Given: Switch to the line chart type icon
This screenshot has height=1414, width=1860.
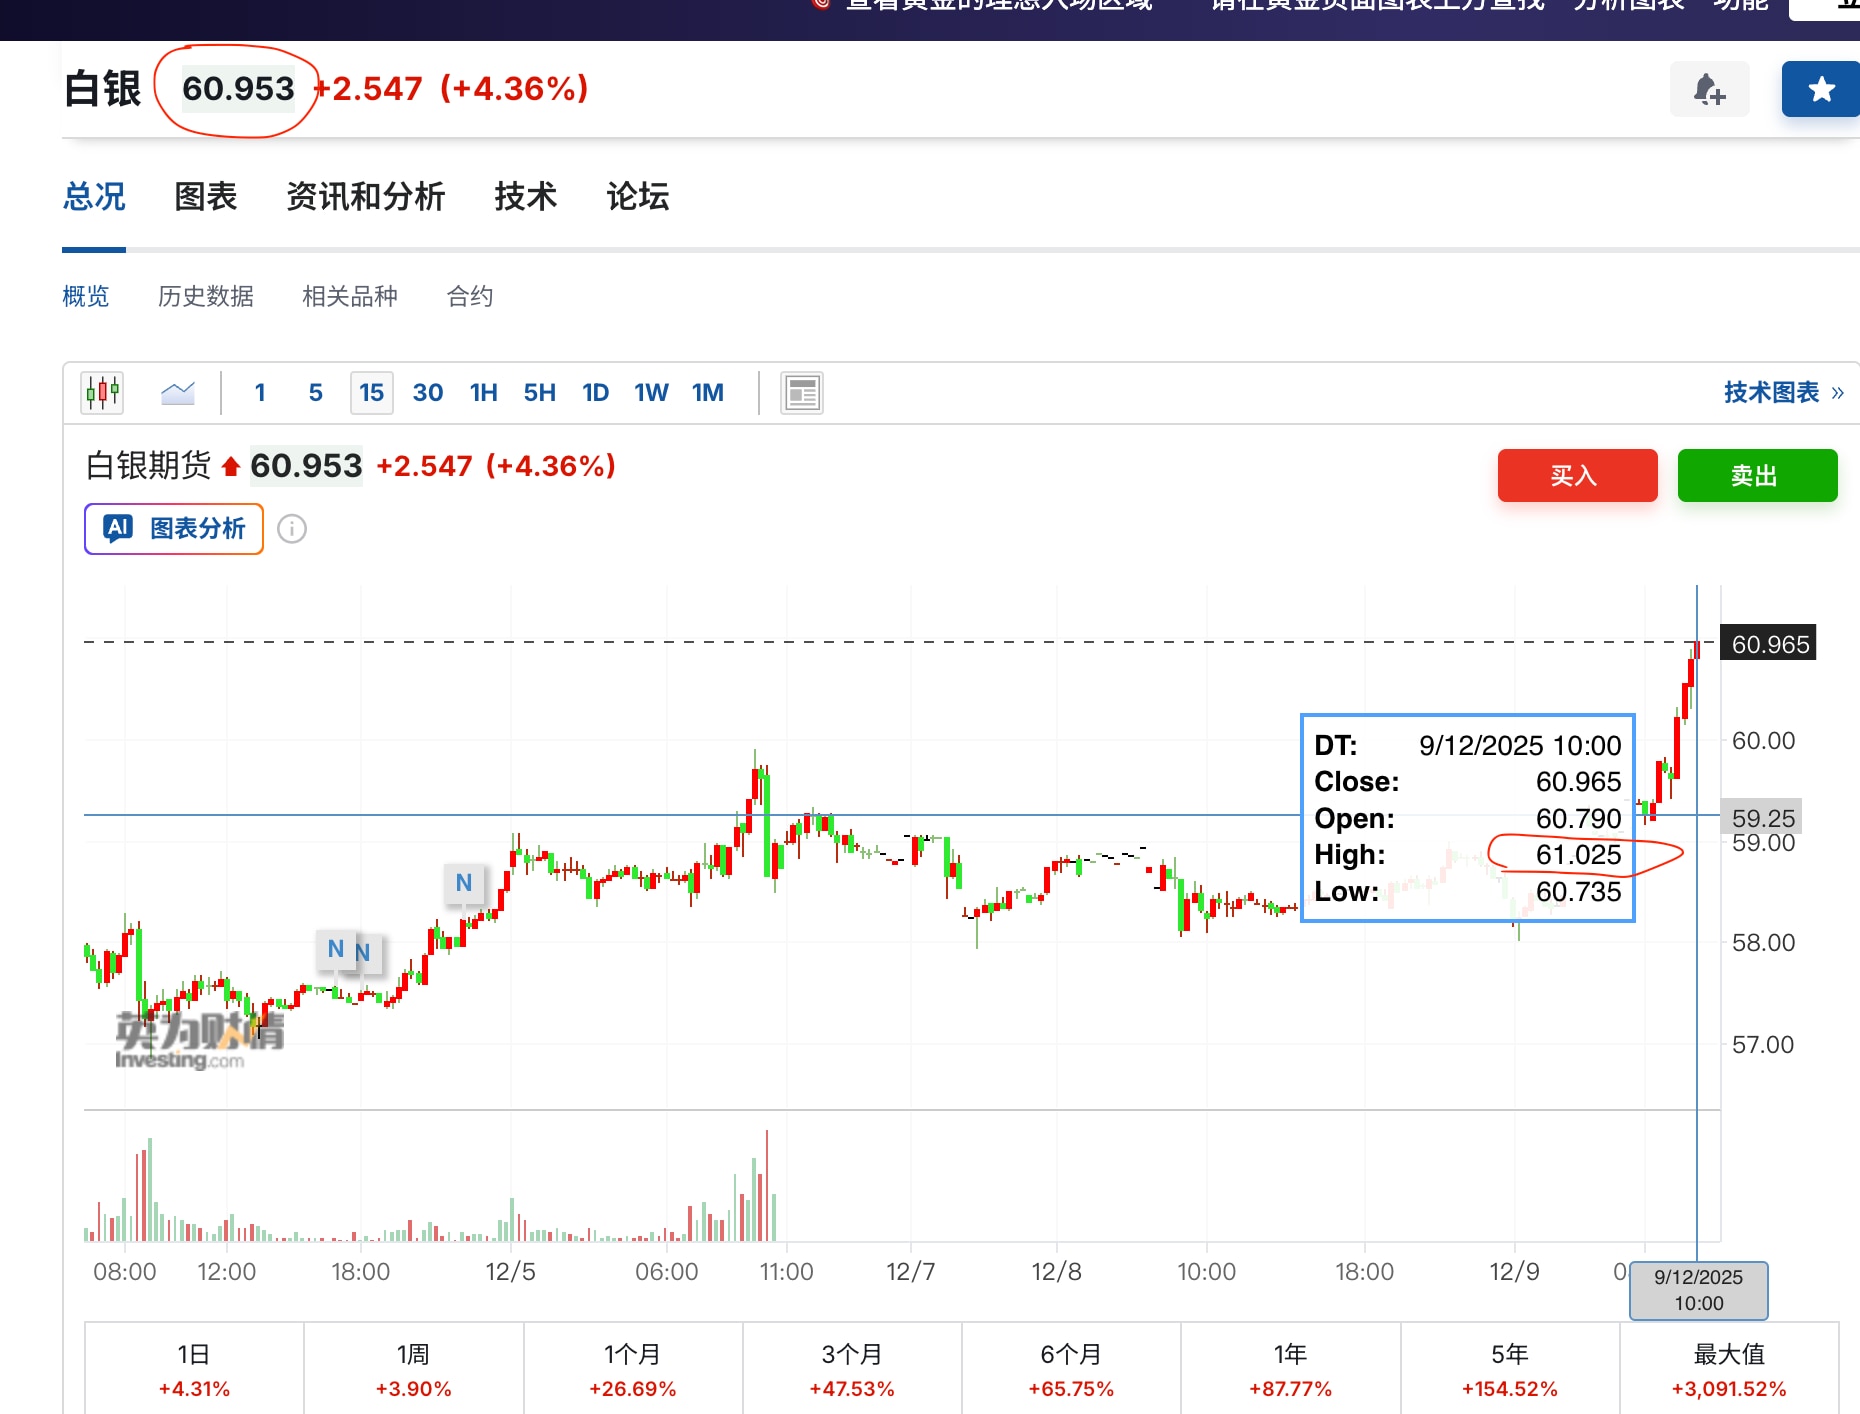Looking at the screenshot, I should click(x=178, y=392).
